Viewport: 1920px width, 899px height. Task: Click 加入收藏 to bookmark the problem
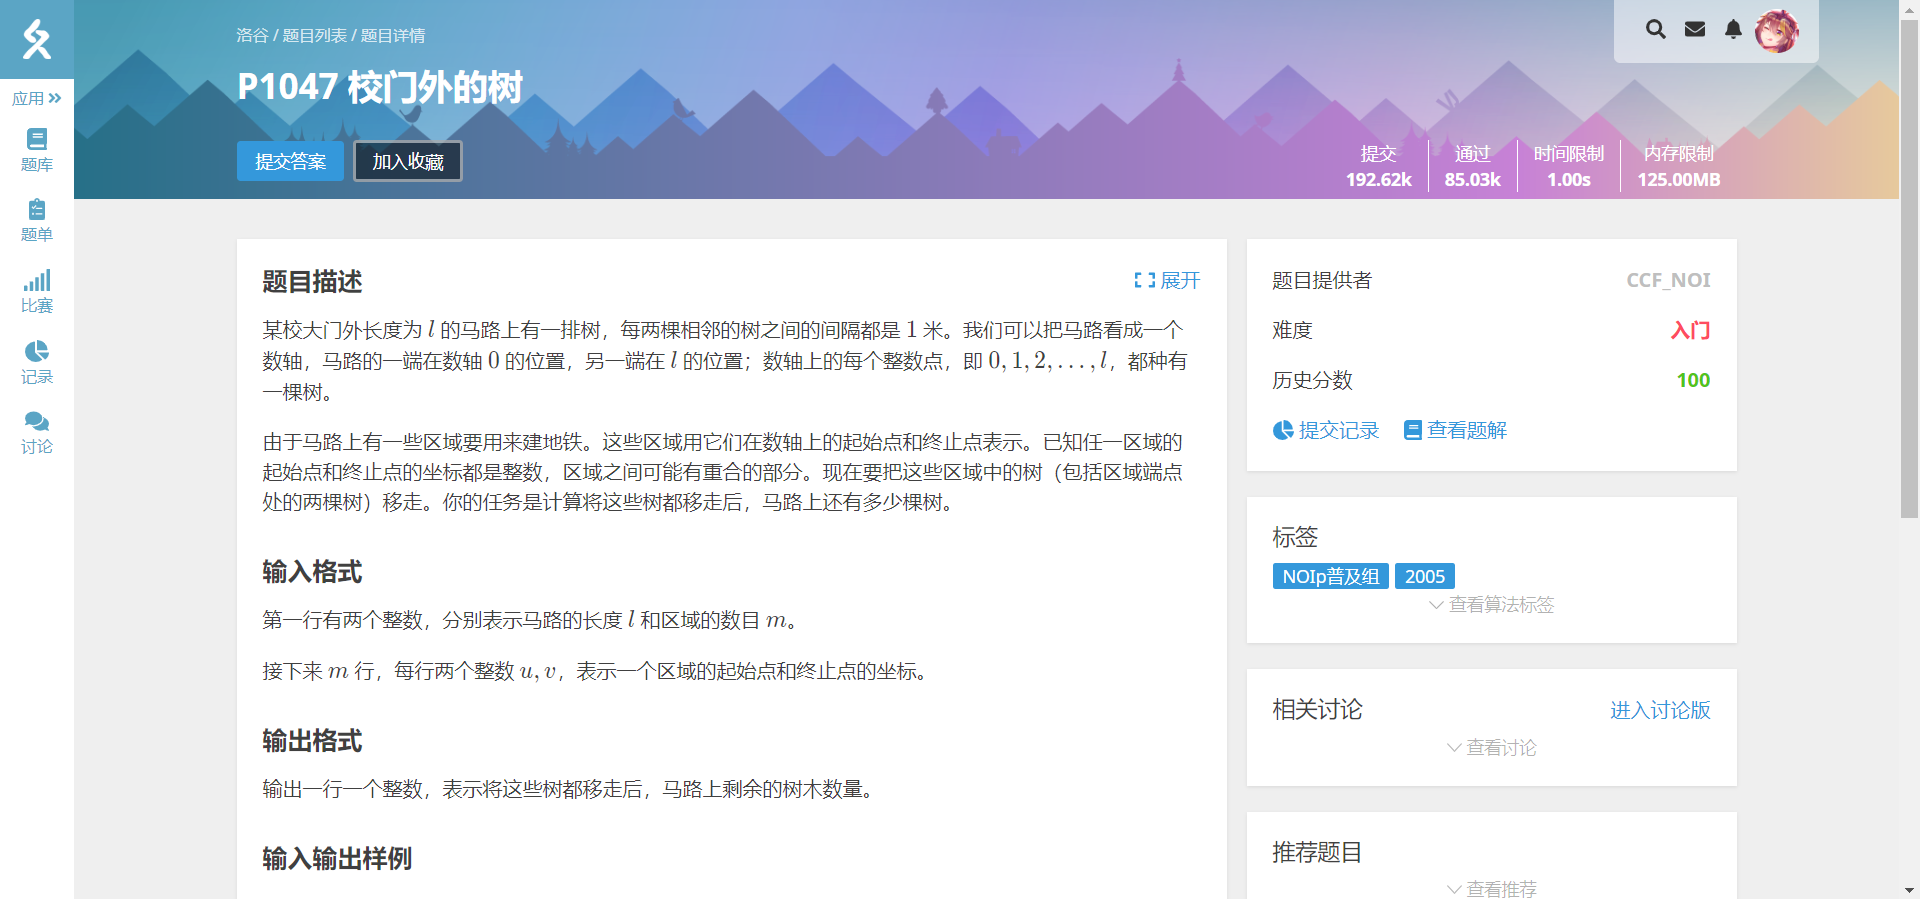click(x=408, y=161)
